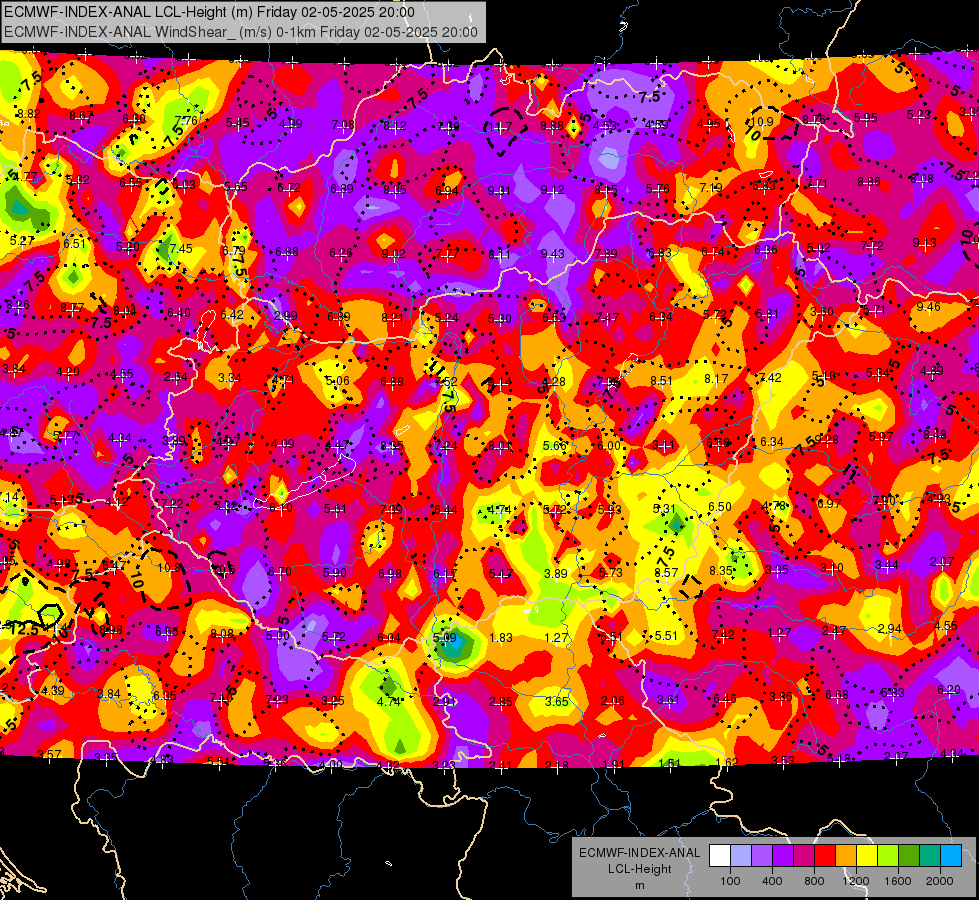
Task: Click the wind shear value 8.82
Action: pyautogui.click(x=29, y=114)
